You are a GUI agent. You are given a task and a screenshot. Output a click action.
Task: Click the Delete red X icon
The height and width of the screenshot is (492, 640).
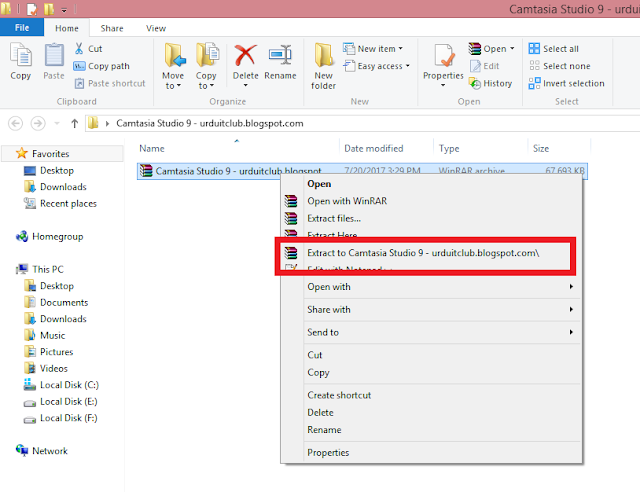tap(245, 56)
